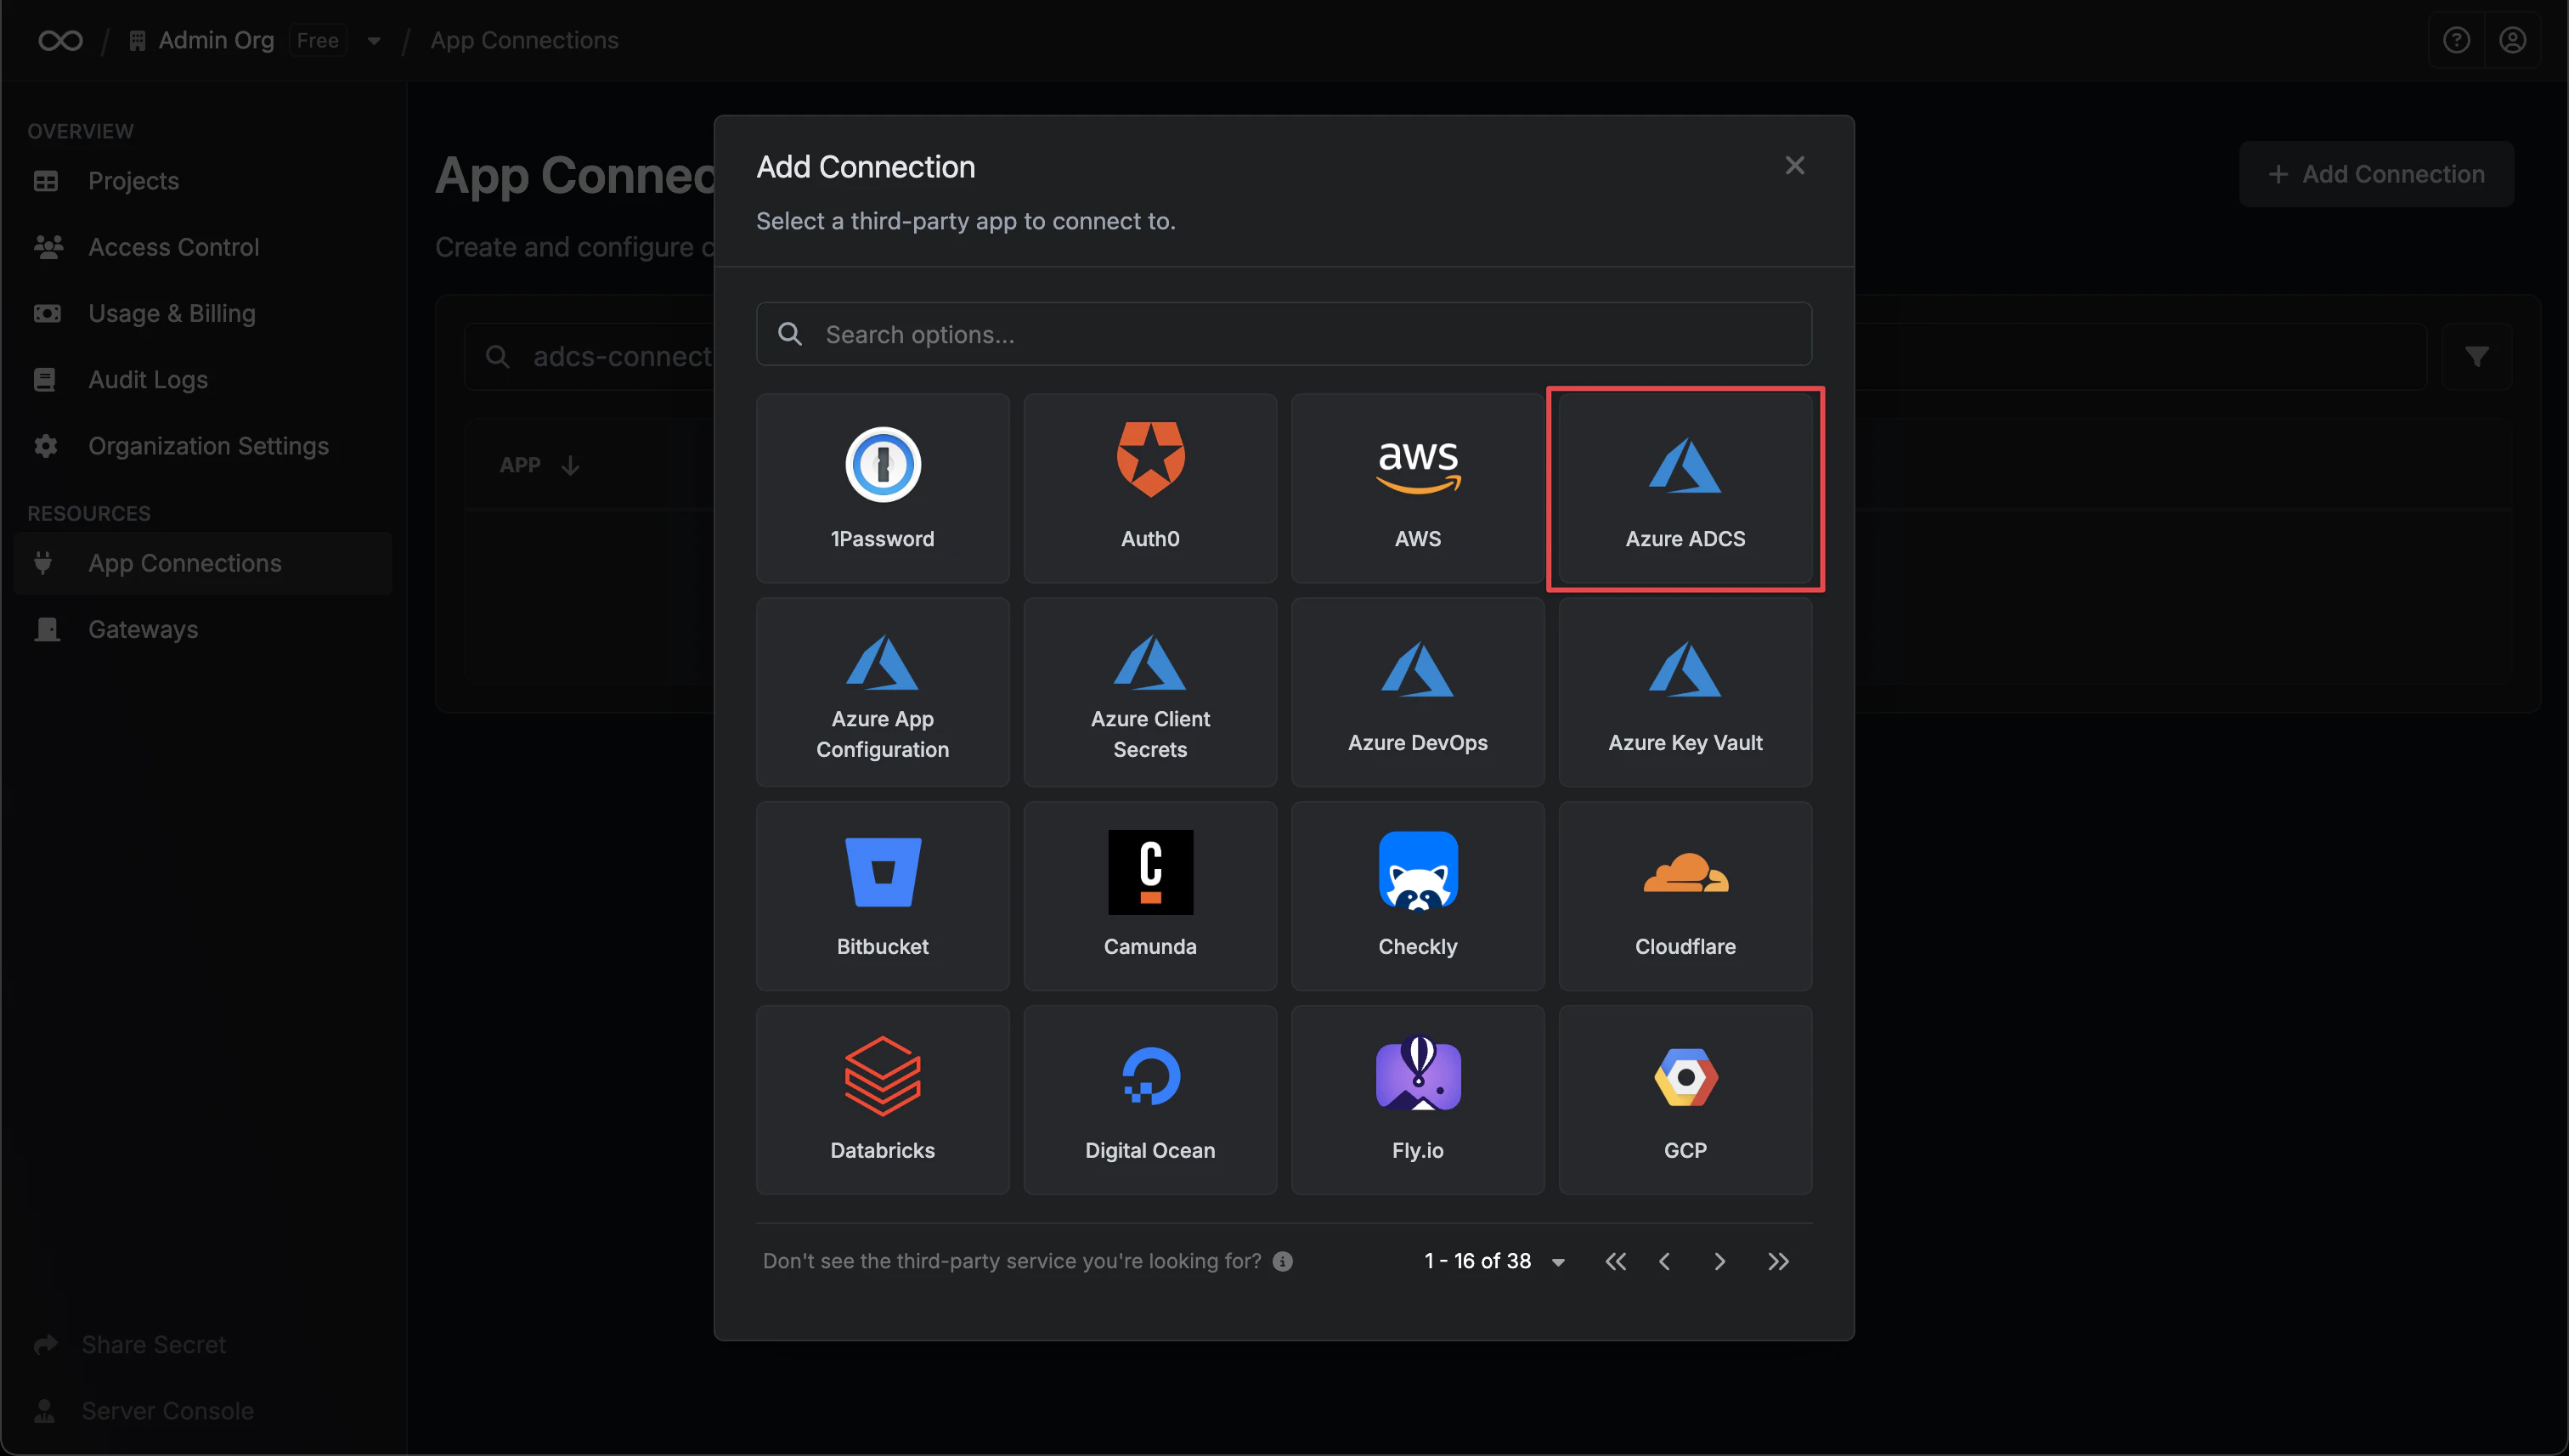Click the Infisical infinity logo
This screenshot has width=2569, height=1456.
(x=60, y=40)
